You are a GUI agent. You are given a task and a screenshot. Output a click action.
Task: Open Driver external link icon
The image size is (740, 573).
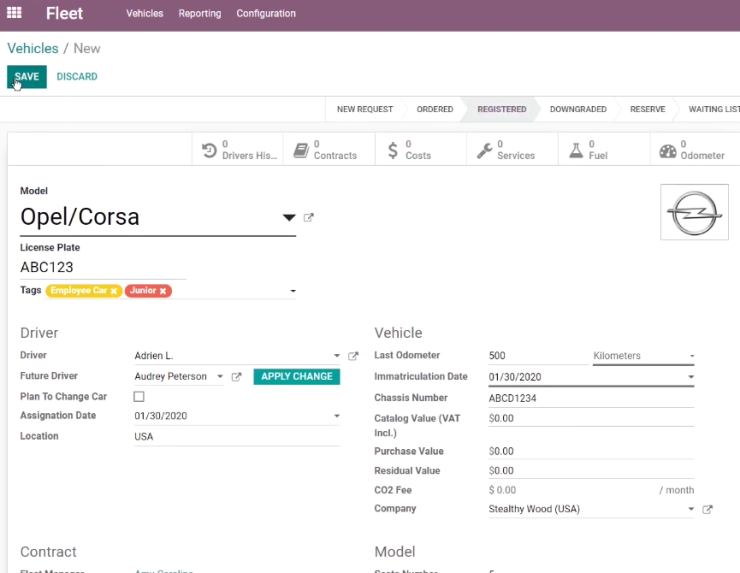(353, 356)
